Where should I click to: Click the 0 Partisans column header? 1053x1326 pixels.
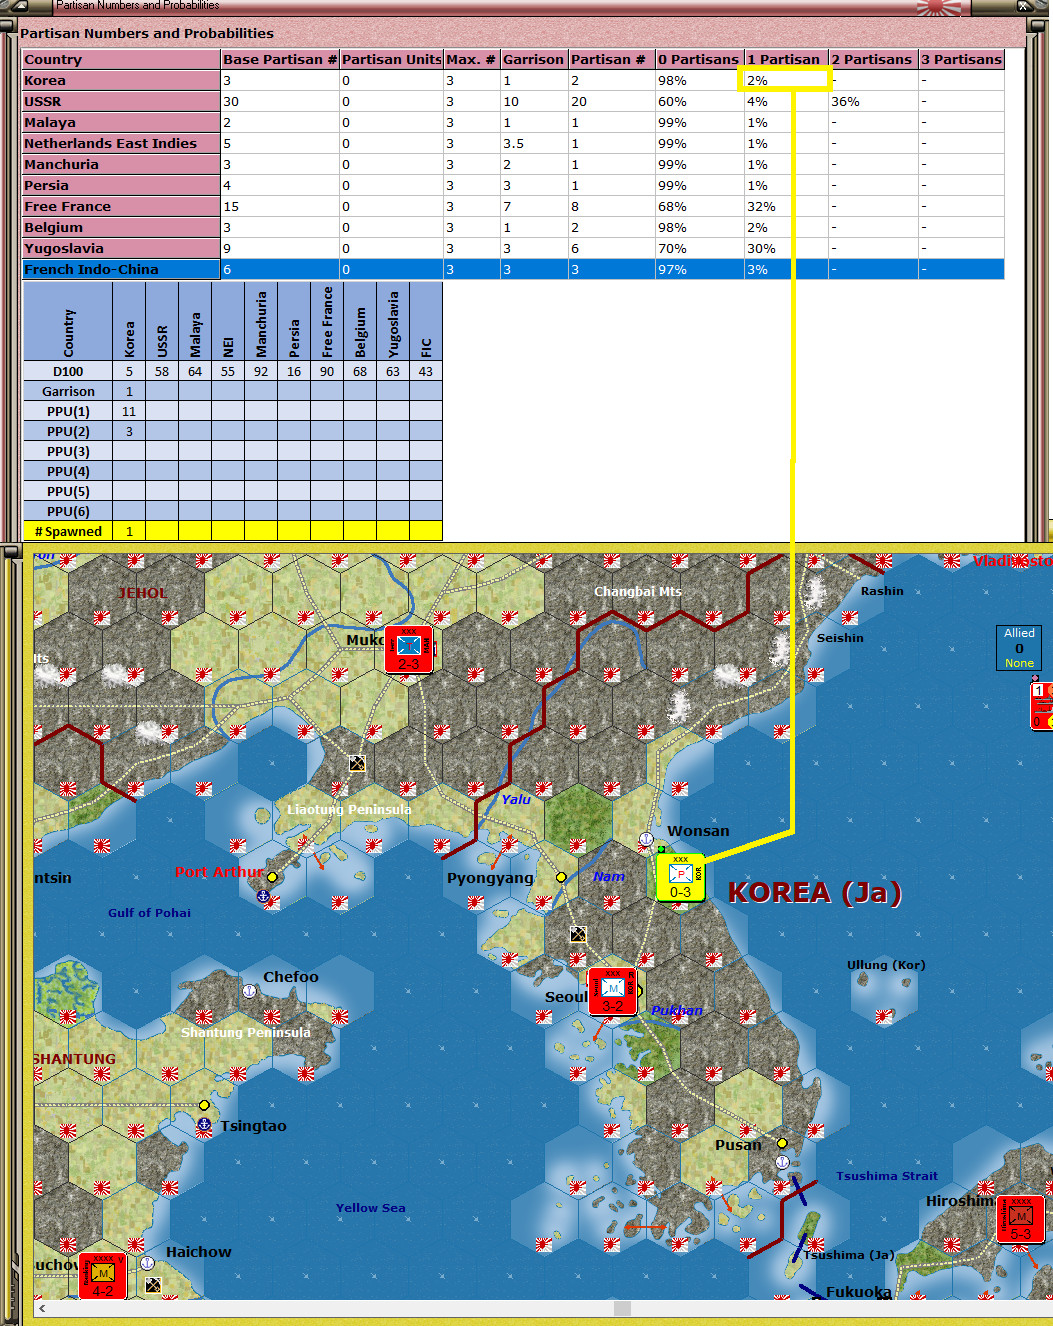699,59
